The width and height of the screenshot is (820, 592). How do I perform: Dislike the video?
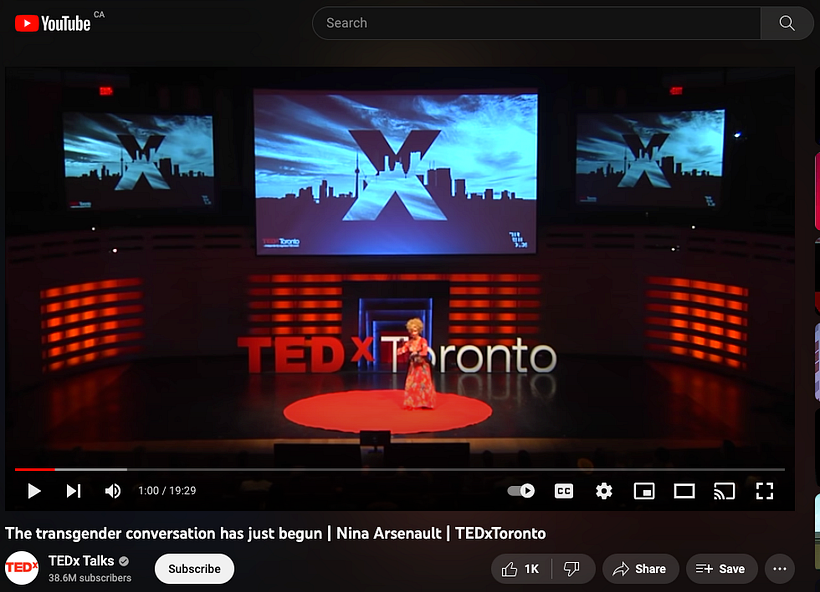pos(573,568)
